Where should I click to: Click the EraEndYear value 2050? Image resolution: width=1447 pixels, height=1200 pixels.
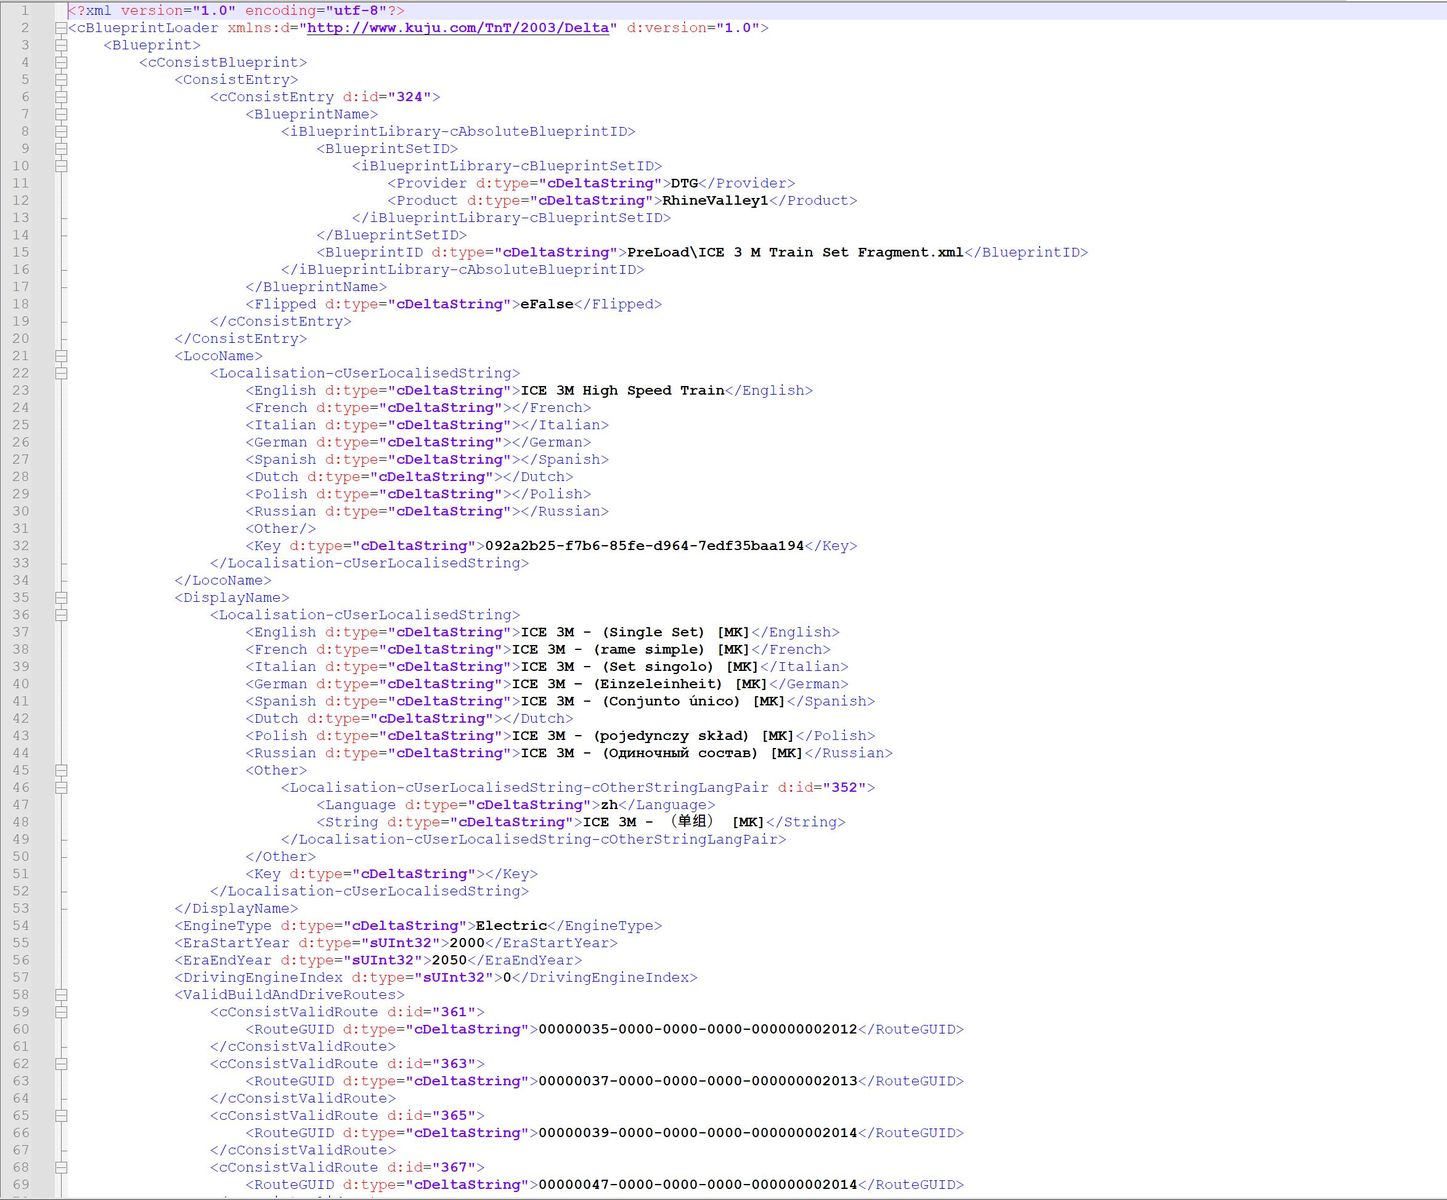[x=449, y=960]
